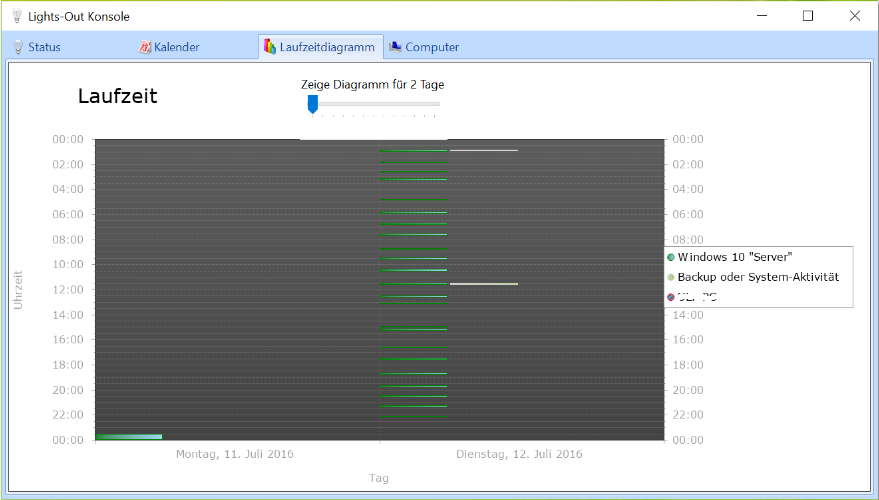
Task: Click the white activity bar near 01:00 Dienstag
Action: tap(484, 150)
